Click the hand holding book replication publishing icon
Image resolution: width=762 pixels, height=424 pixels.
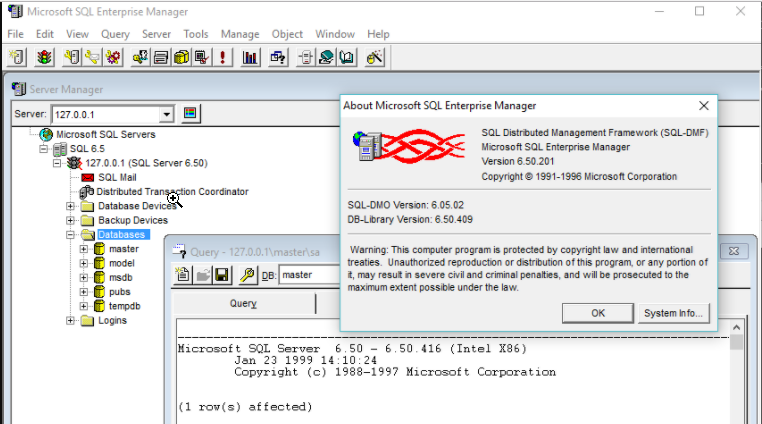(x=326, y=57)
